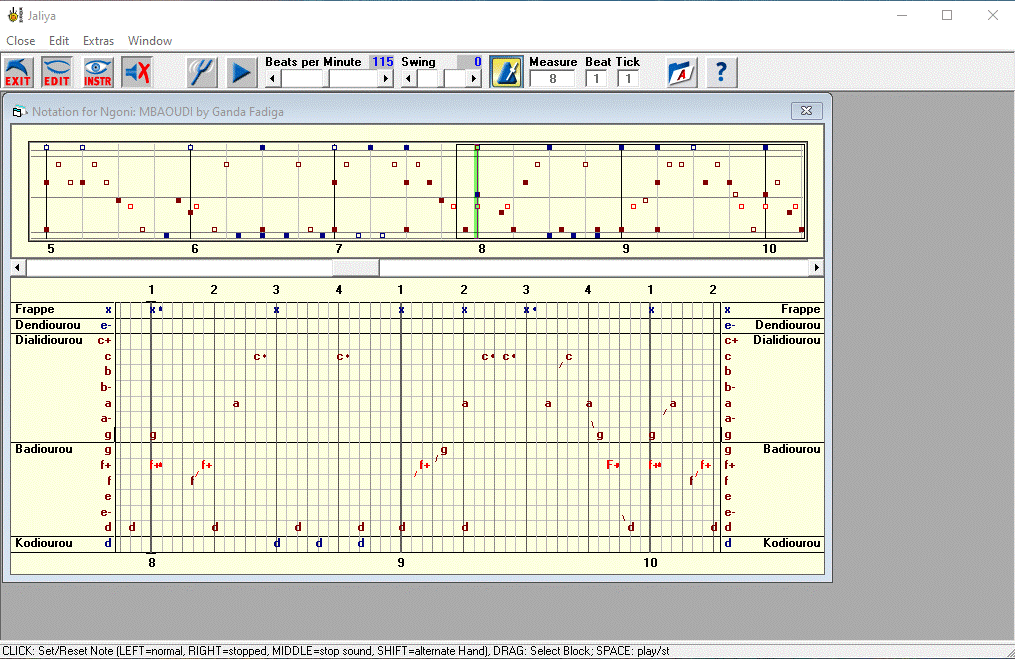Decrease Beats per Minute with left arrow
The height and width of the screenshot is (659, 1015).
(x=272, y=78)
